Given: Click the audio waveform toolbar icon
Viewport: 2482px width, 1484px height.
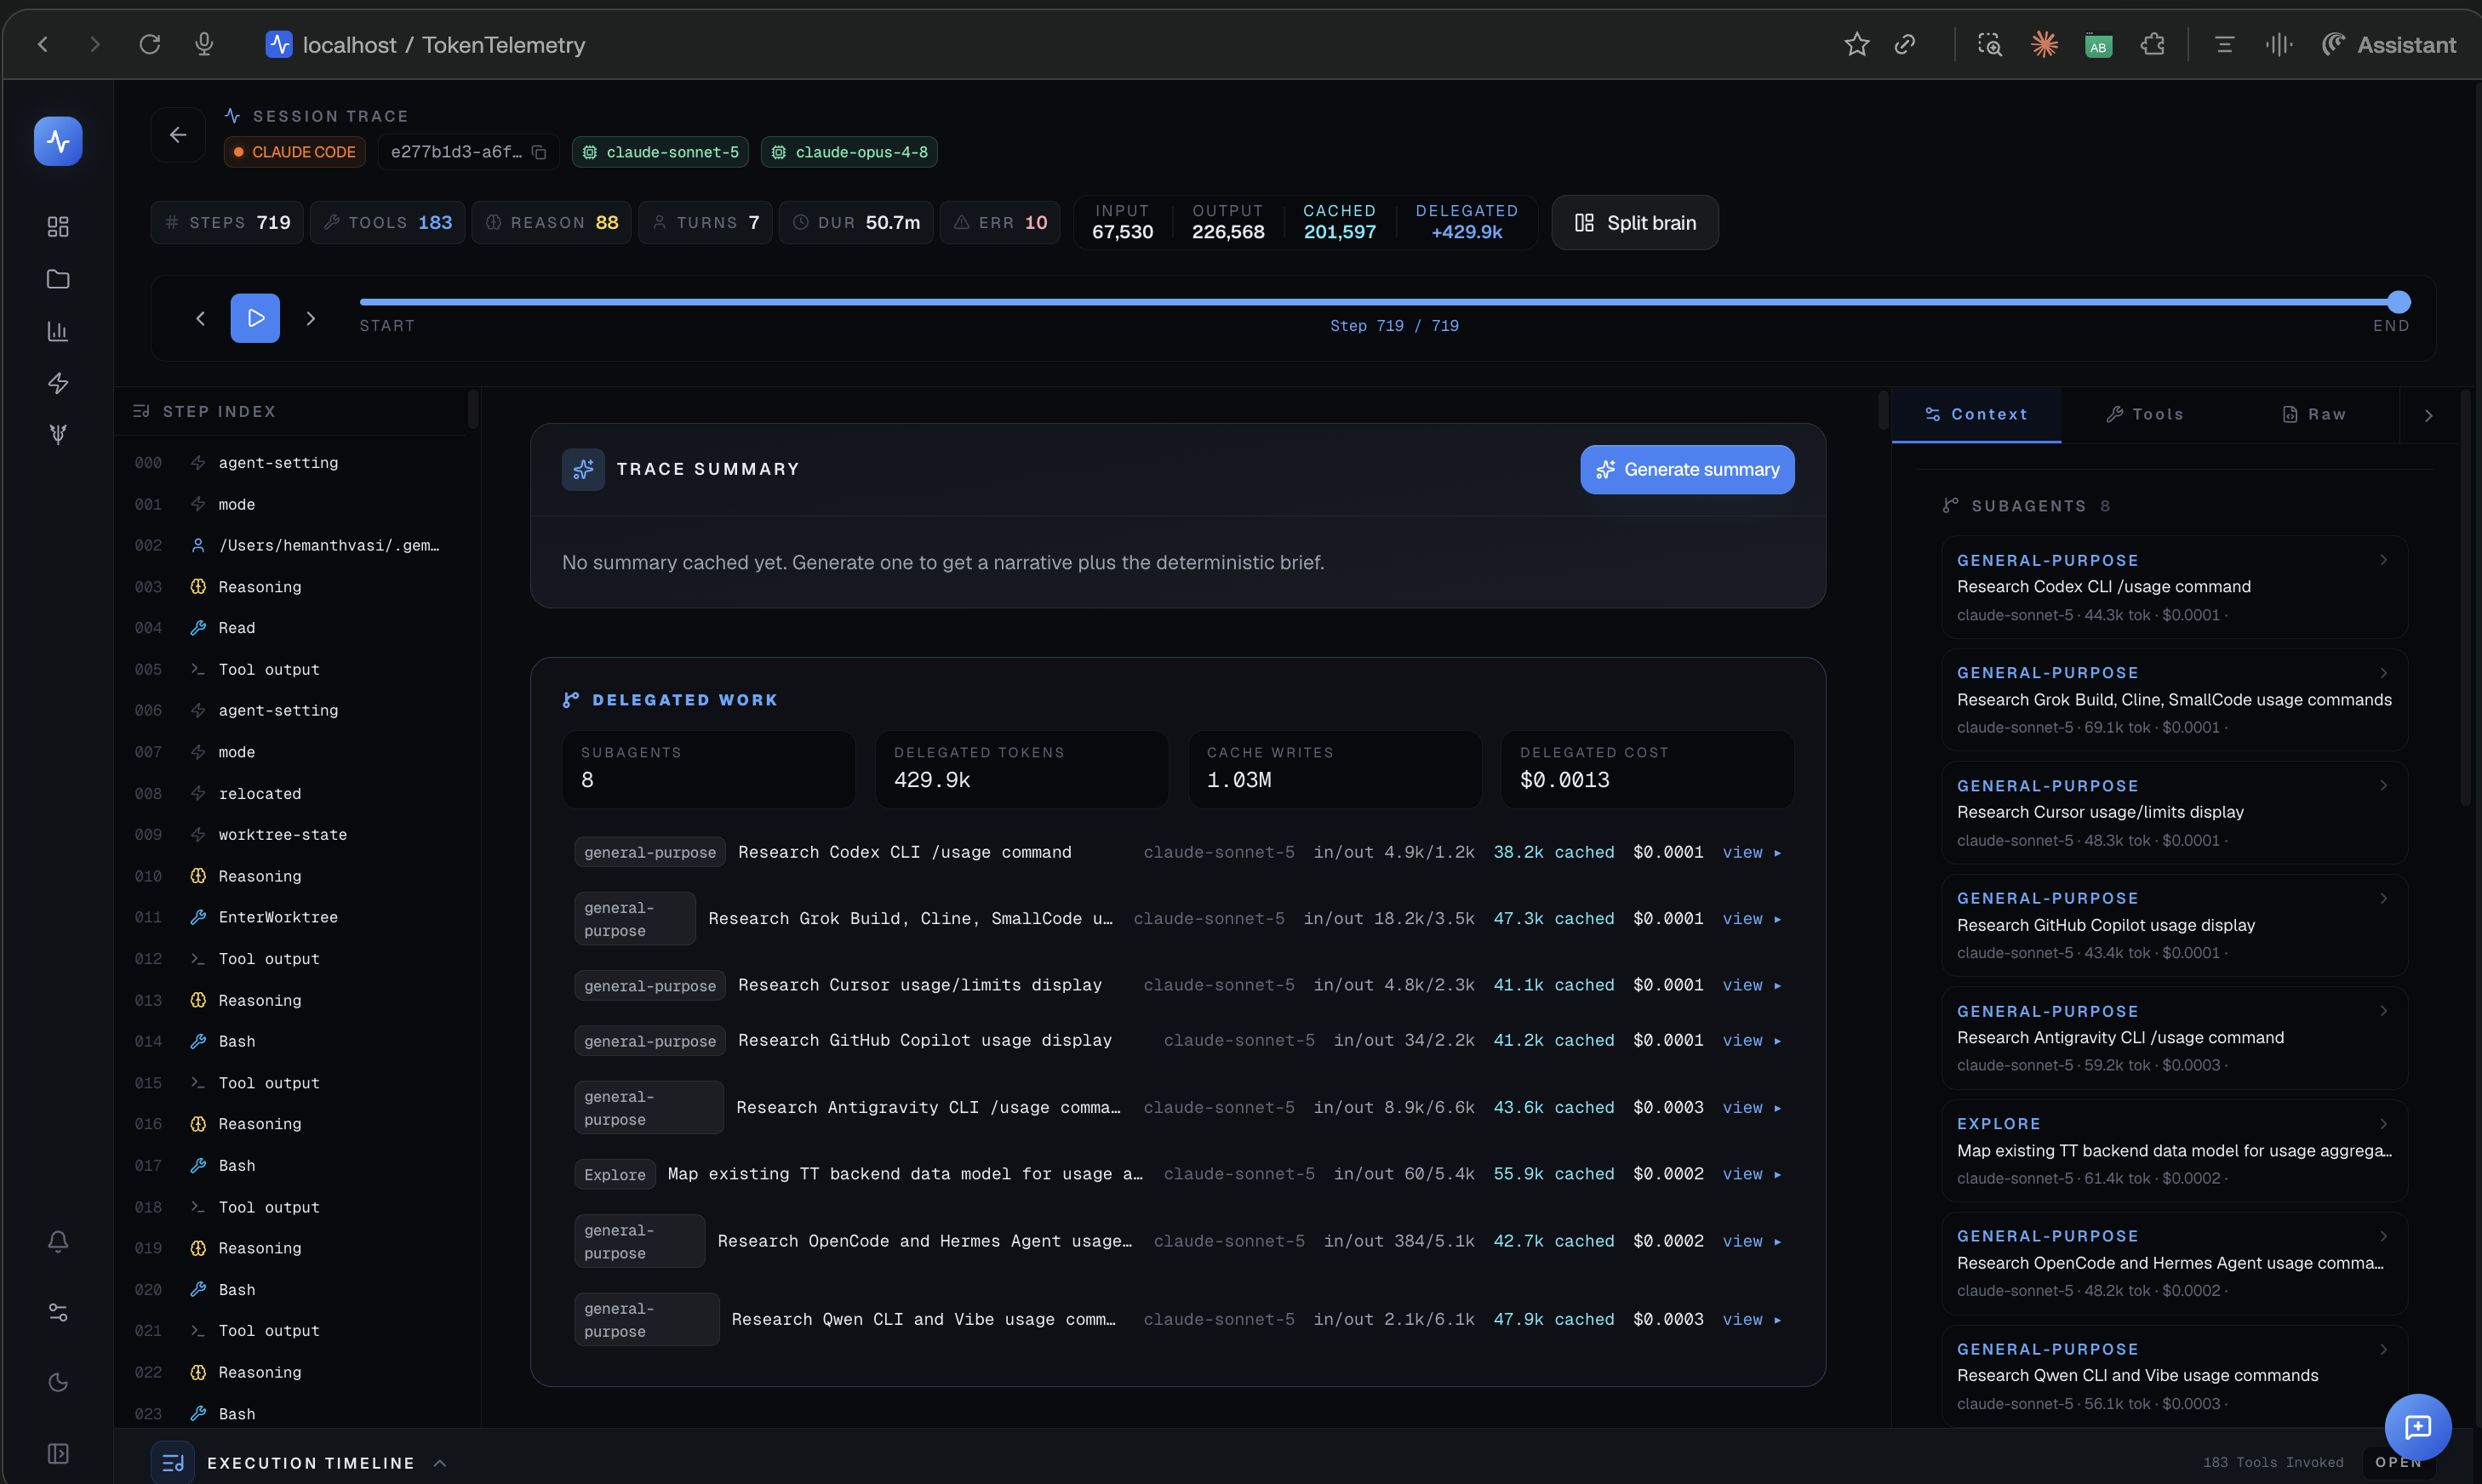Looking at the screenshot, I should [x=2278, y=44].
